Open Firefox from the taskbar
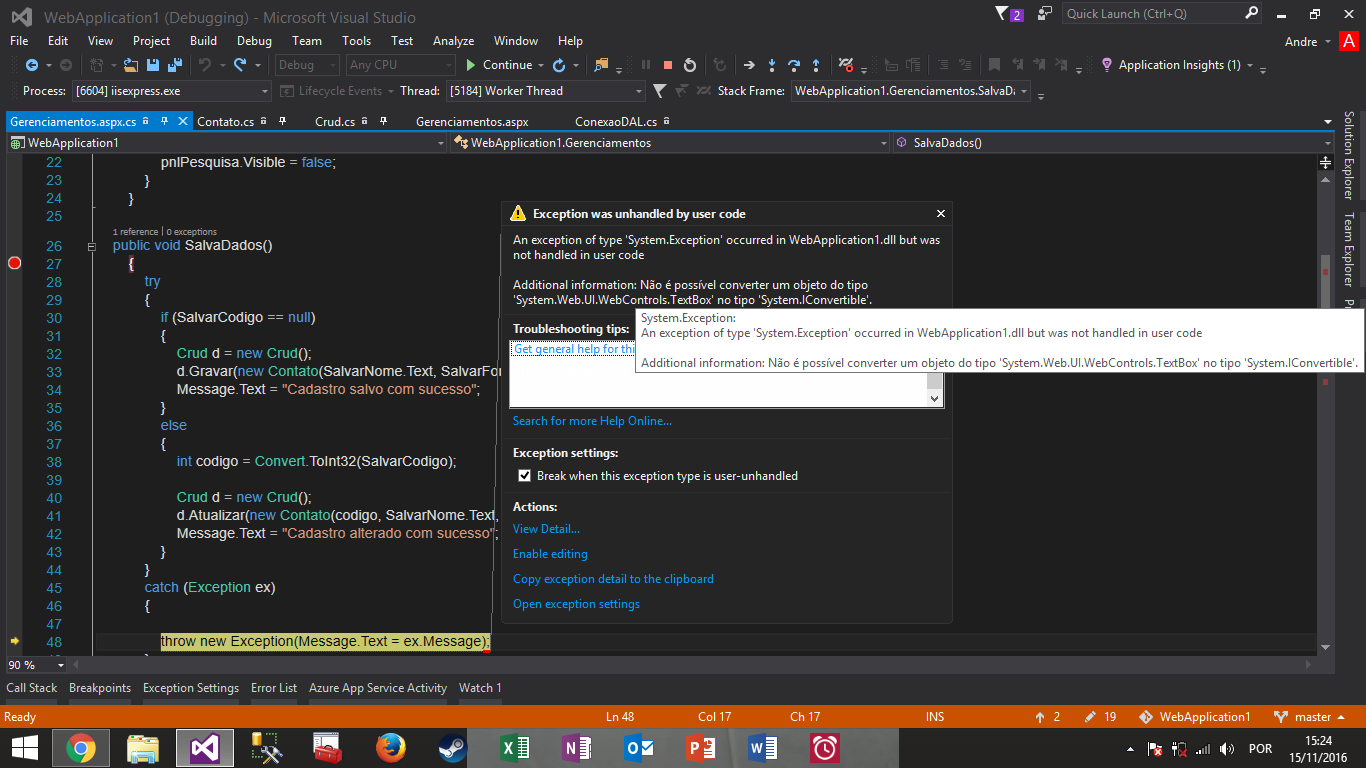 tap(391, 748)
